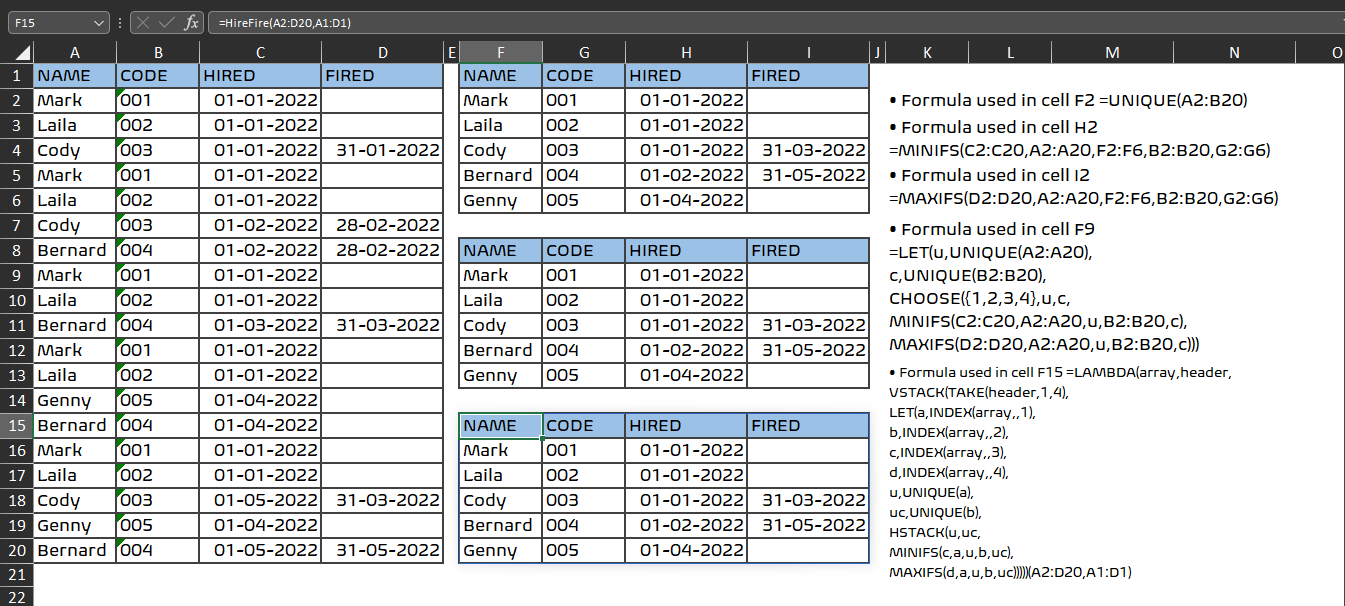This screenshot has height=606, width=1345.
Task: Click cell I4 with 31-03-2022
Action: [x=808, y=150]
